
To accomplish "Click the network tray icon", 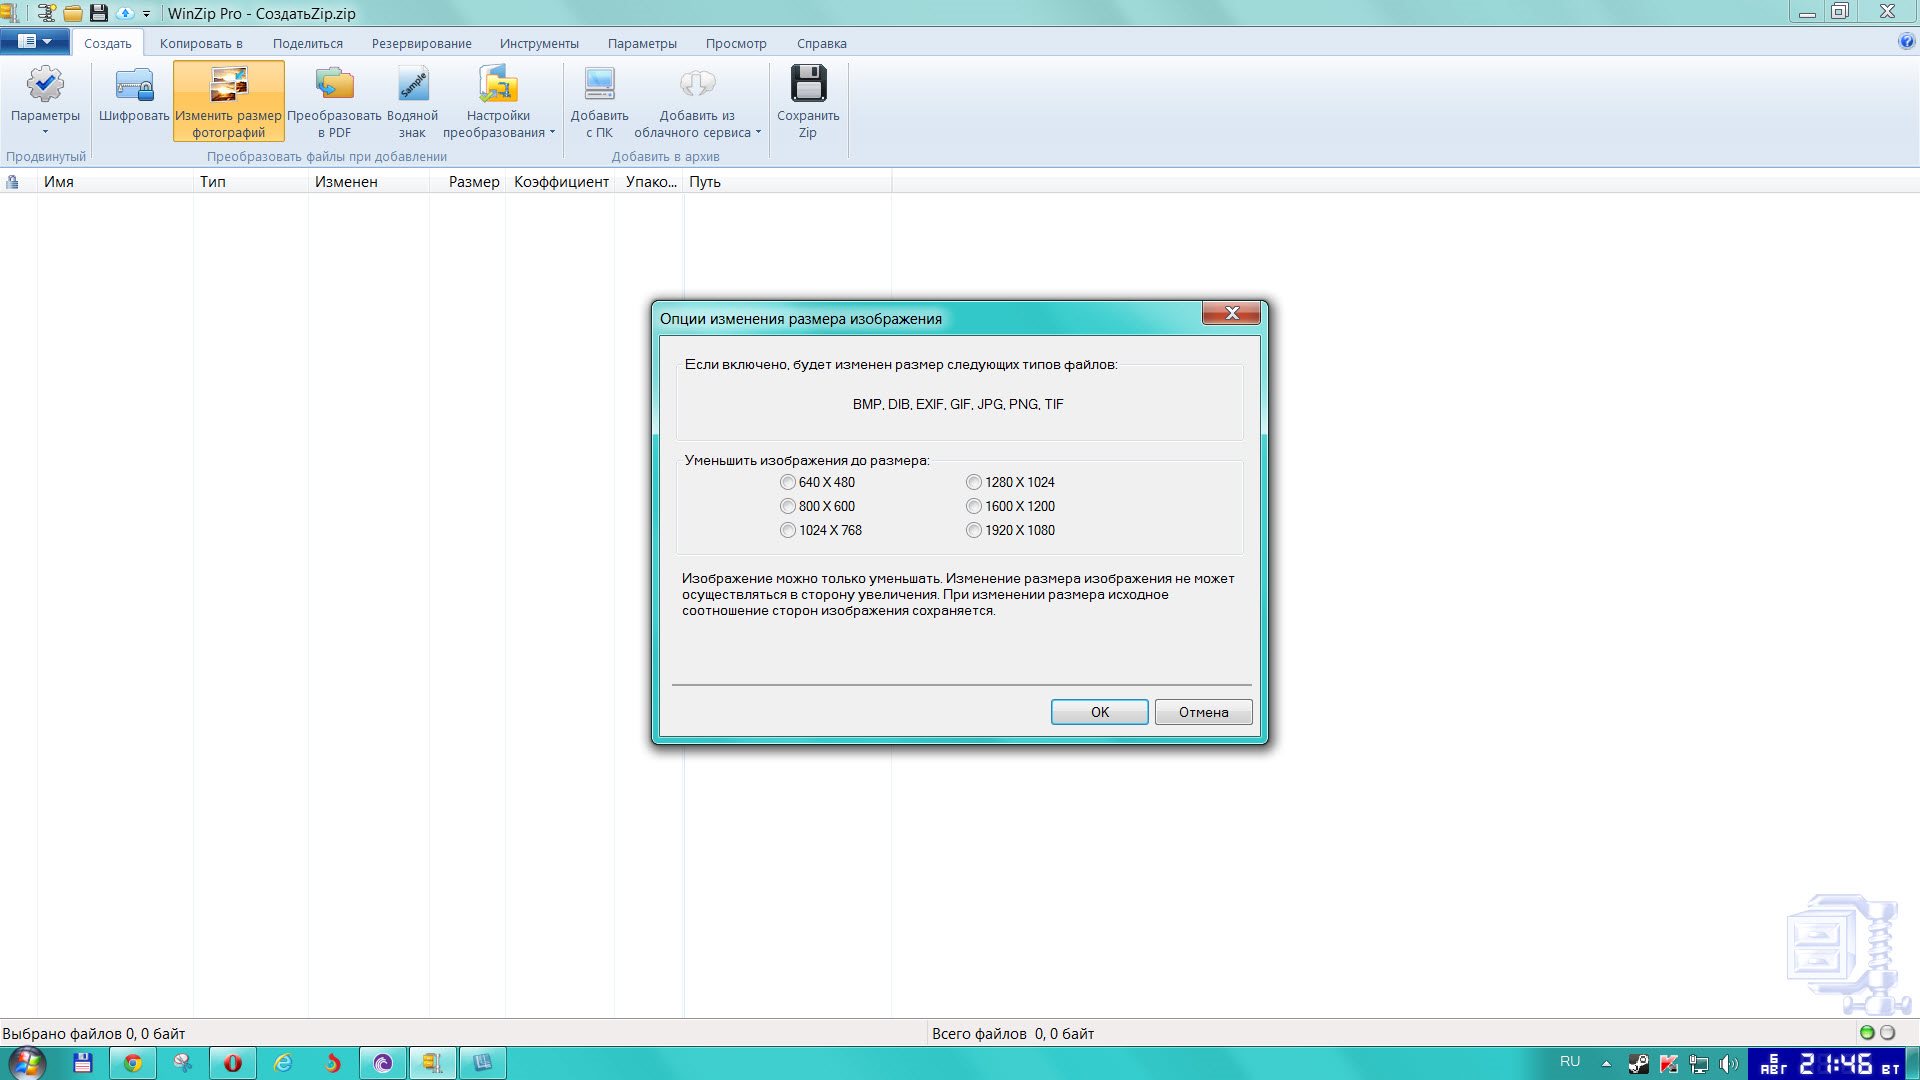I will tap(1698, 1064).
